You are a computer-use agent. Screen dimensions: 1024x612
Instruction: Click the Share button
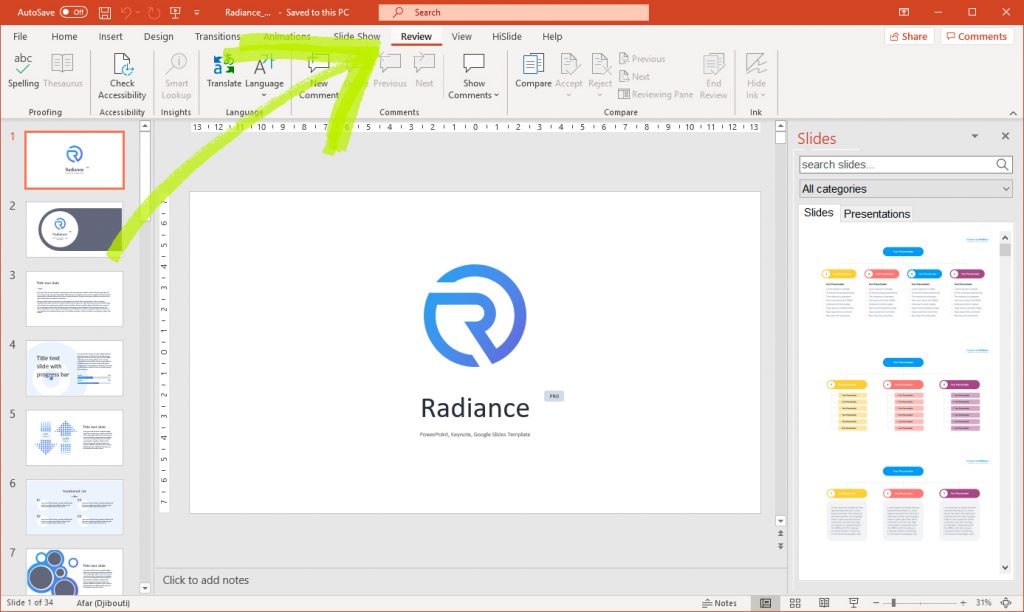pyautogui.click(x=909, y=37)
